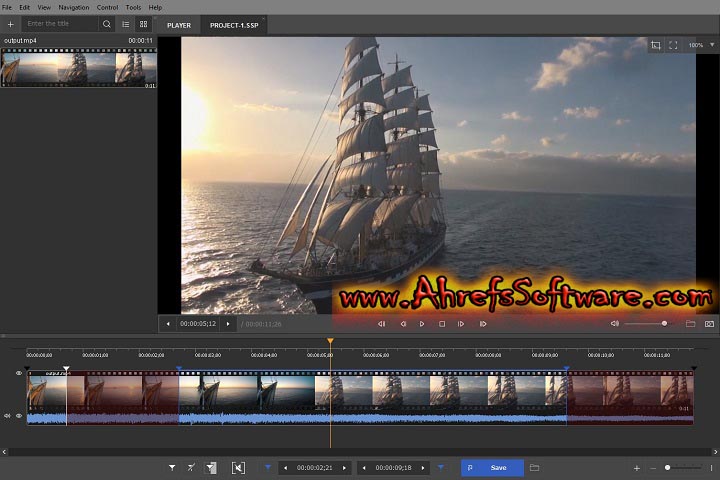Open the output folder next to Save
Viewport: 720px width, 480px height.
tap(535, 467)
